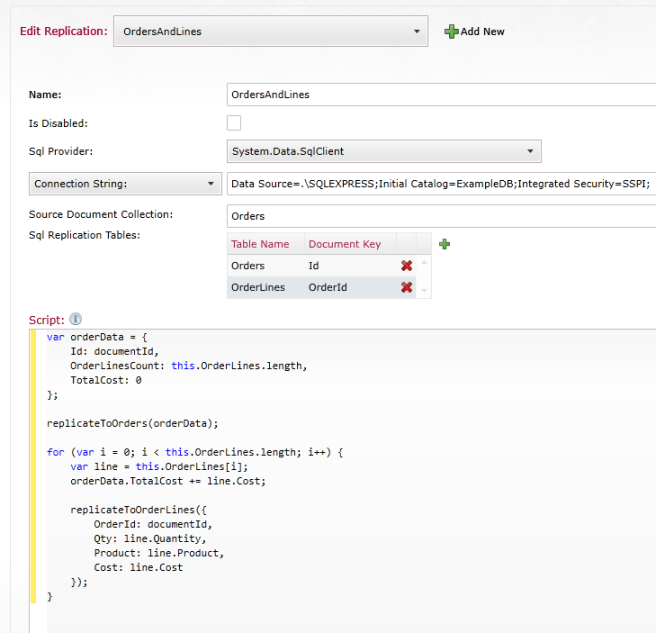The height and width of the screenshot is (633, 656).
Task: Click the var orderData script line
Action: tap(97, 337)
